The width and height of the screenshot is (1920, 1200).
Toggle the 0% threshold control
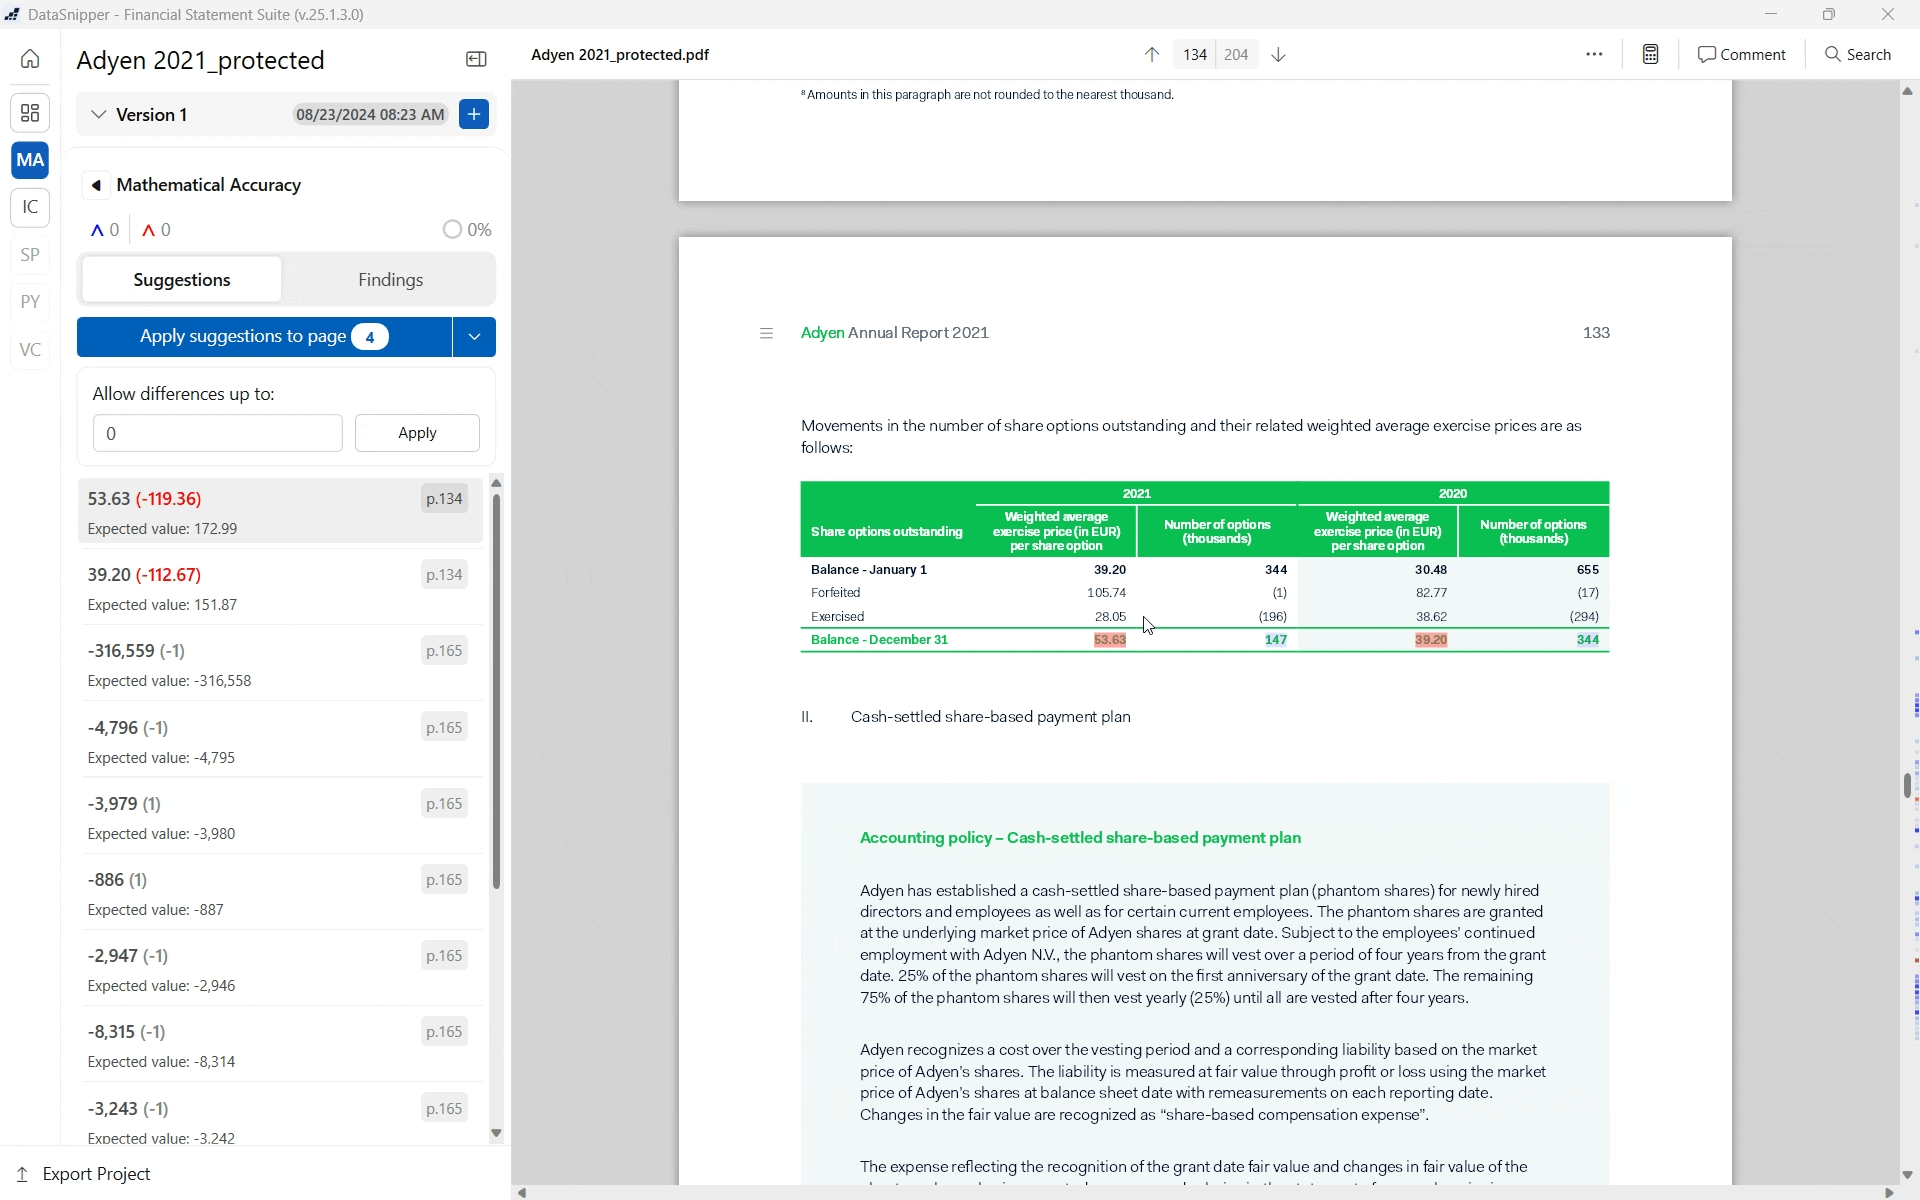click(x=453, y=229)
